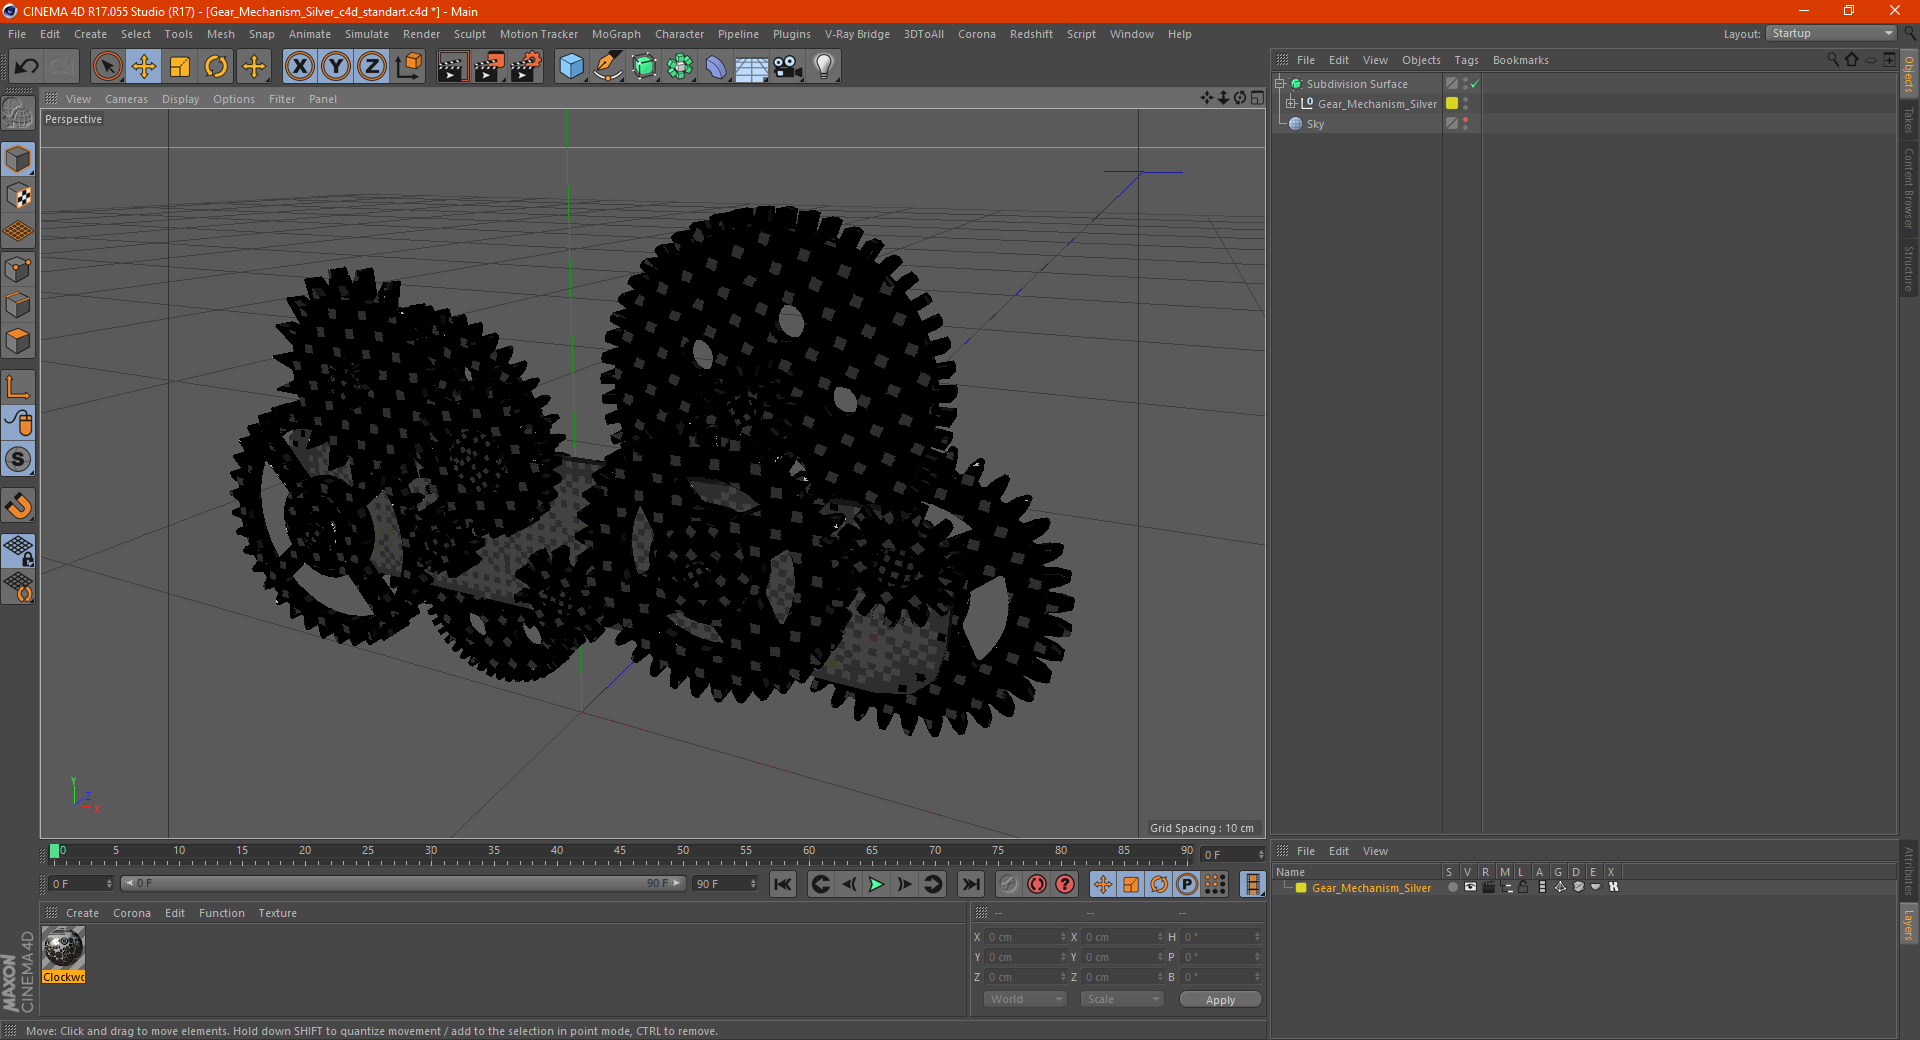Viewport: 1920px width, 1040px height.
Task: Add a Floor environment object
Action: 751,67
